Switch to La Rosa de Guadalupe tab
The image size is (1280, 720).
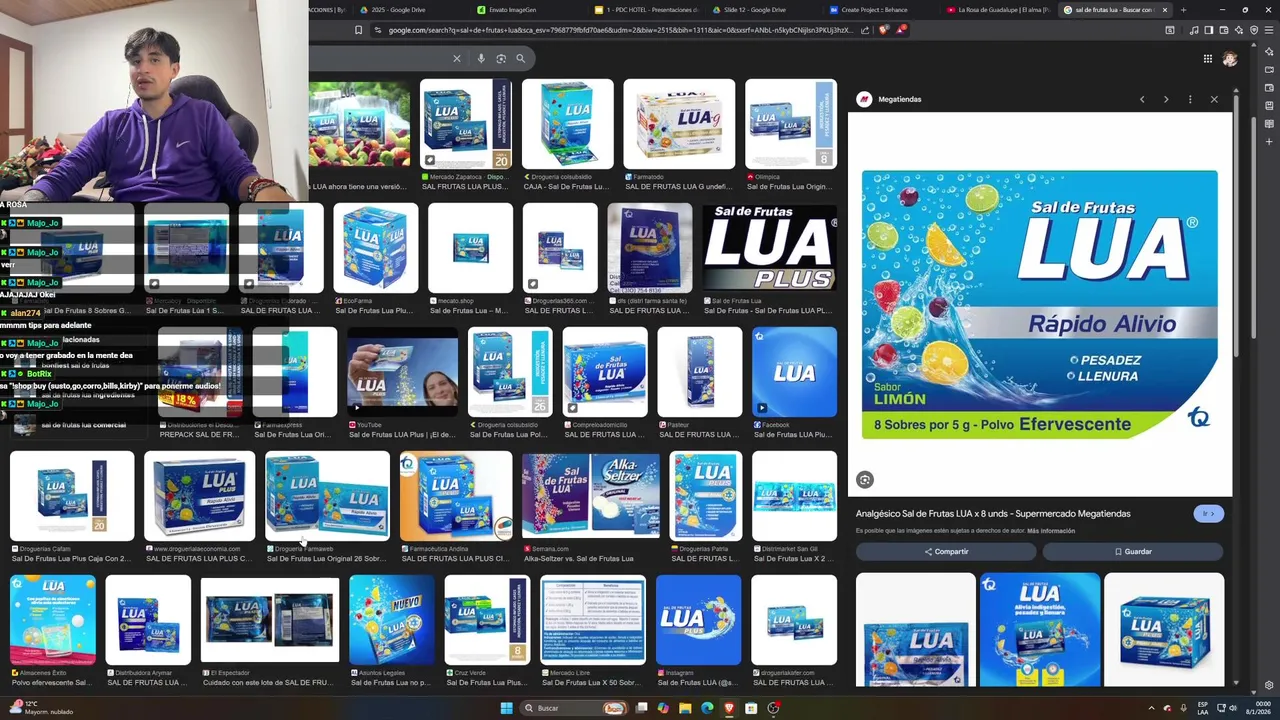pyautogui.click(x=998, y=10)
